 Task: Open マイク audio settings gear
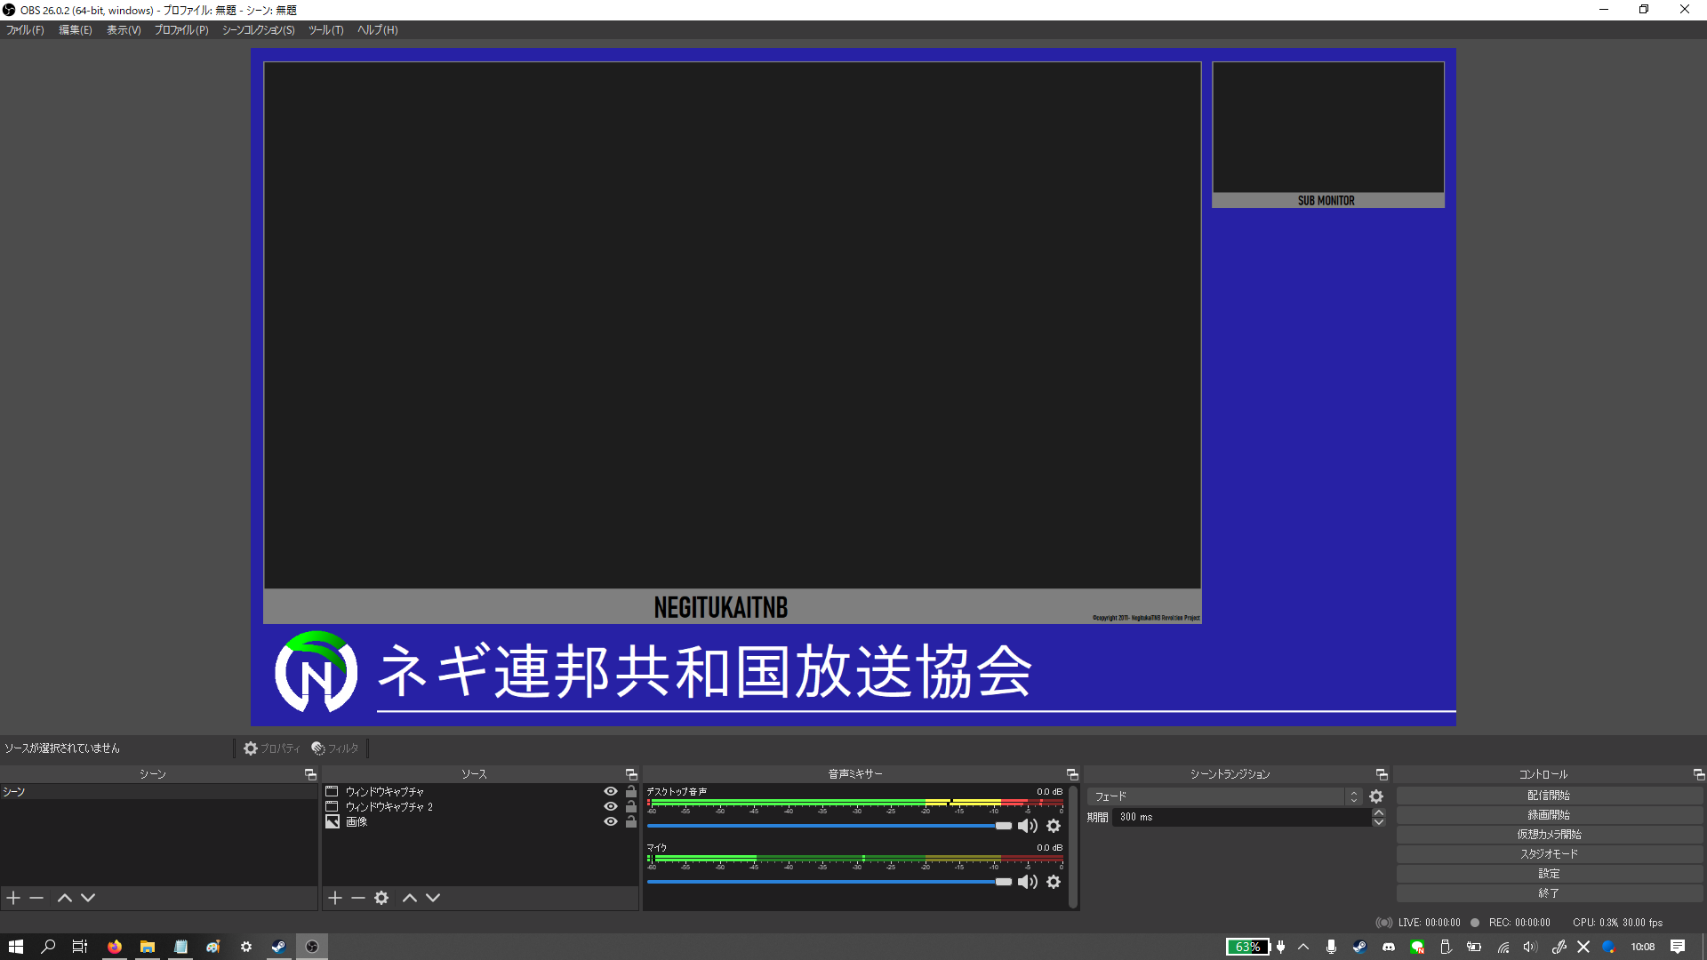(1053, 882)
